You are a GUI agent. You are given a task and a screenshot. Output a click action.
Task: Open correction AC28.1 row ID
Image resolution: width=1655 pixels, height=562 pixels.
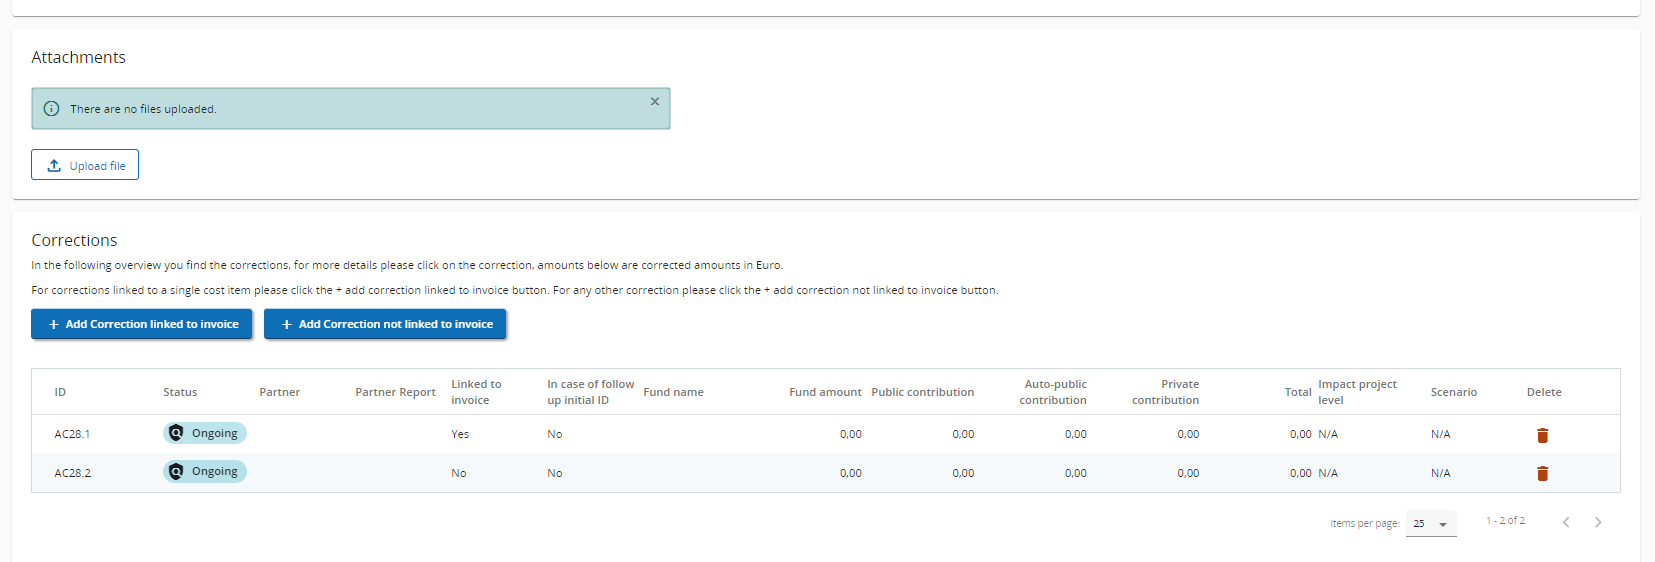point(72,434)
